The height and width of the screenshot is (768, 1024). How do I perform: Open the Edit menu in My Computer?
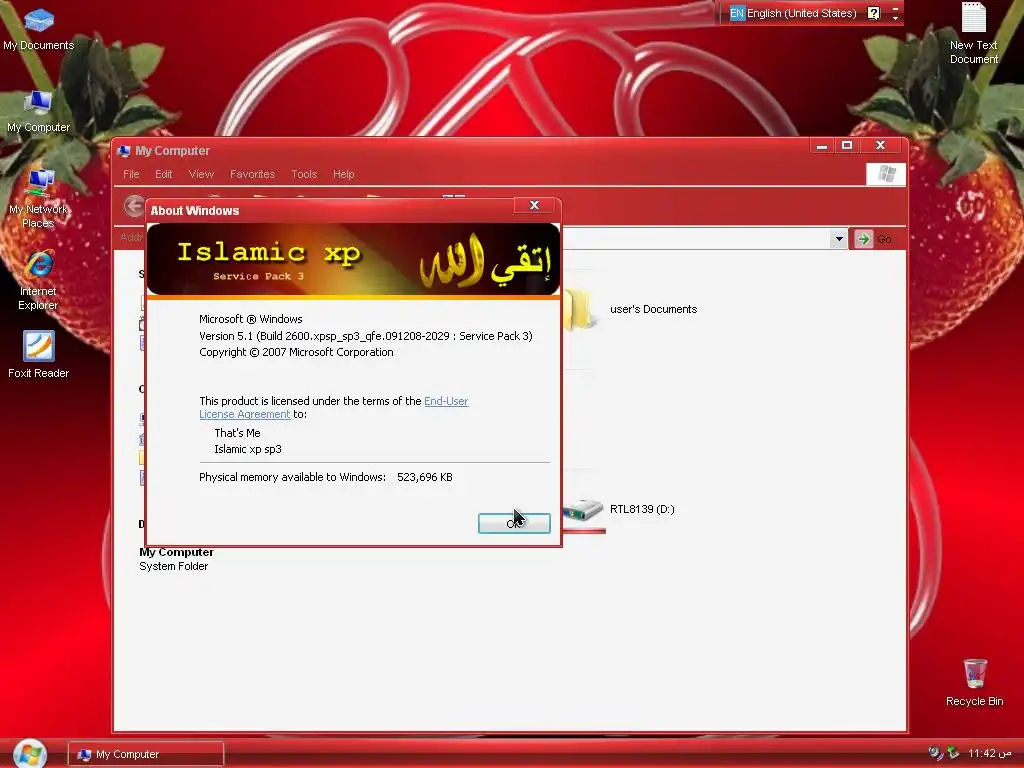(x=163, y=174)
